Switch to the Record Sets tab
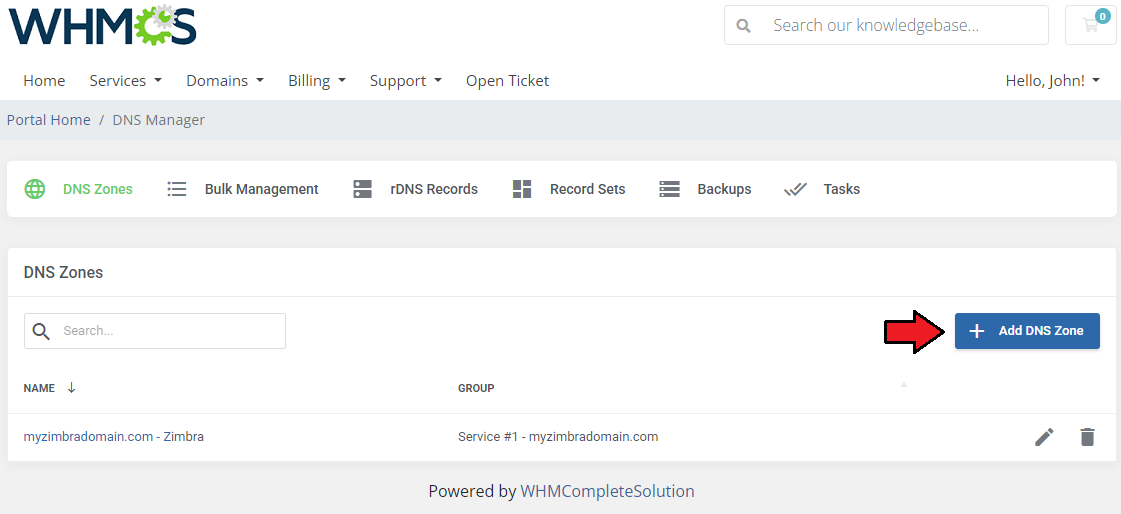The image size is (1121, 514). [569, 189]
